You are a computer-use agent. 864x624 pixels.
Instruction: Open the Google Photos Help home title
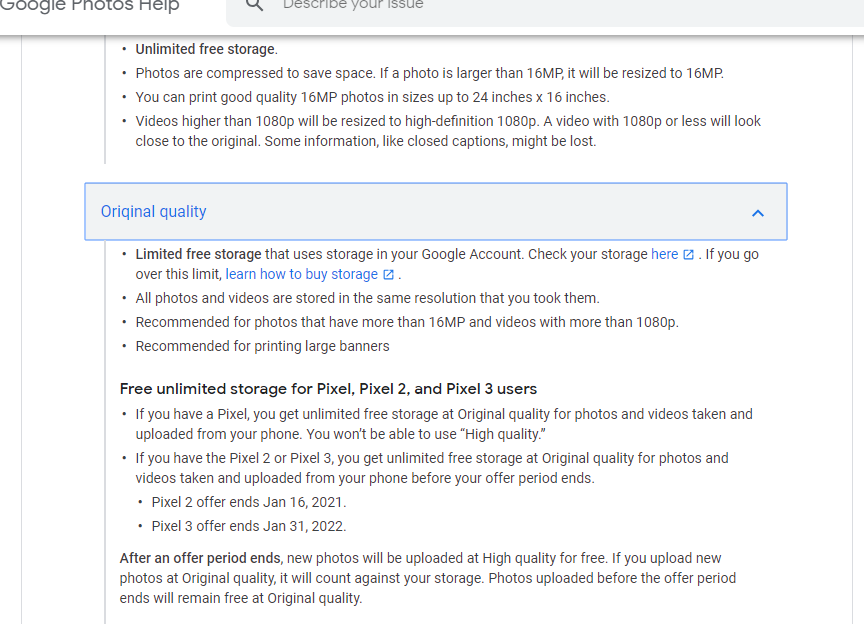[89, 6]
